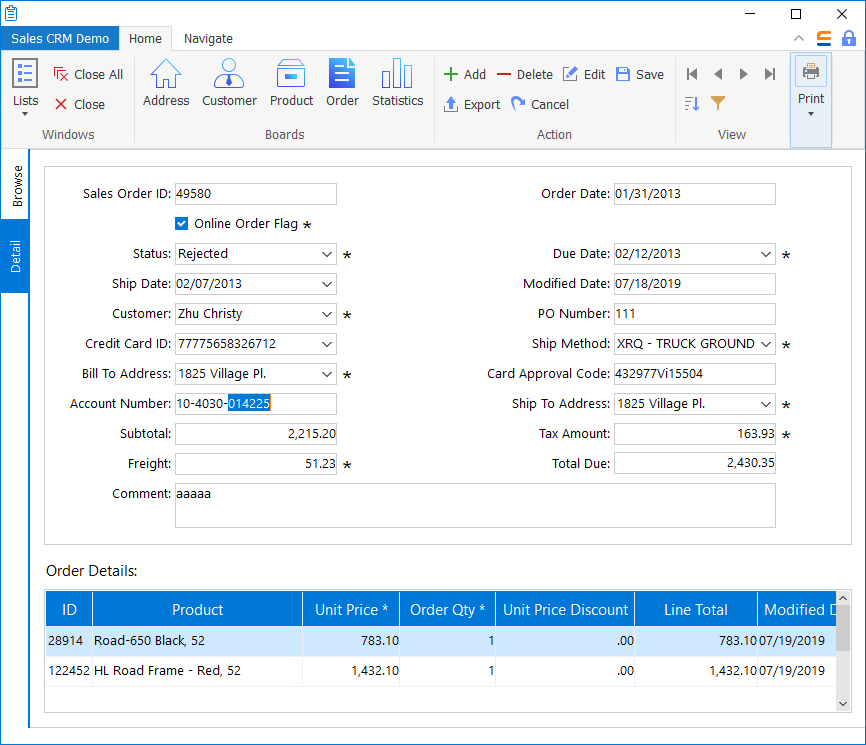This screenshot has height=745, width=866.
Task: Switch to the Navigate ribbon tab
Action: pyautogui.click(x=208, y=39)
